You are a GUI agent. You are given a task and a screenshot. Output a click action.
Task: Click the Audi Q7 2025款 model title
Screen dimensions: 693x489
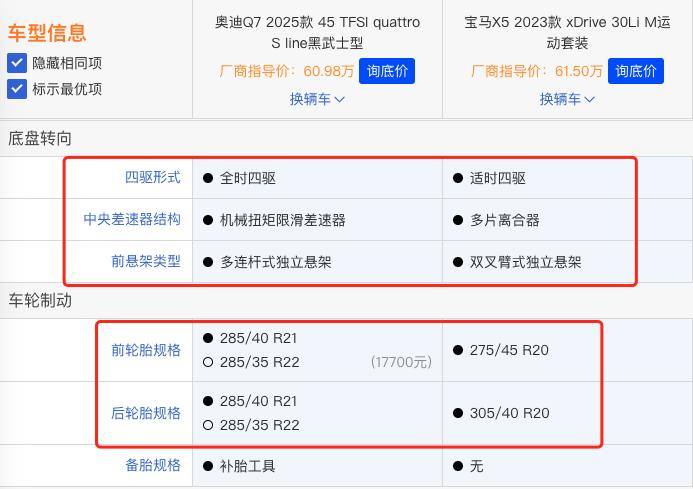[x=317, y=32]
